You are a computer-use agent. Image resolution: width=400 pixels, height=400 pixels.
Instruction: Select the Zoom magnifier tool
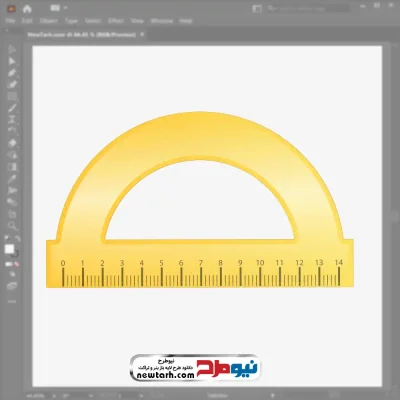pos(12,226)
